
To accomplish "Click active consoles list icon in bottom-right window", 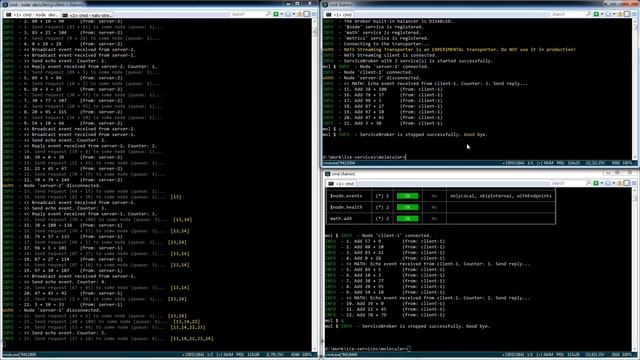I will pos(608,183).
